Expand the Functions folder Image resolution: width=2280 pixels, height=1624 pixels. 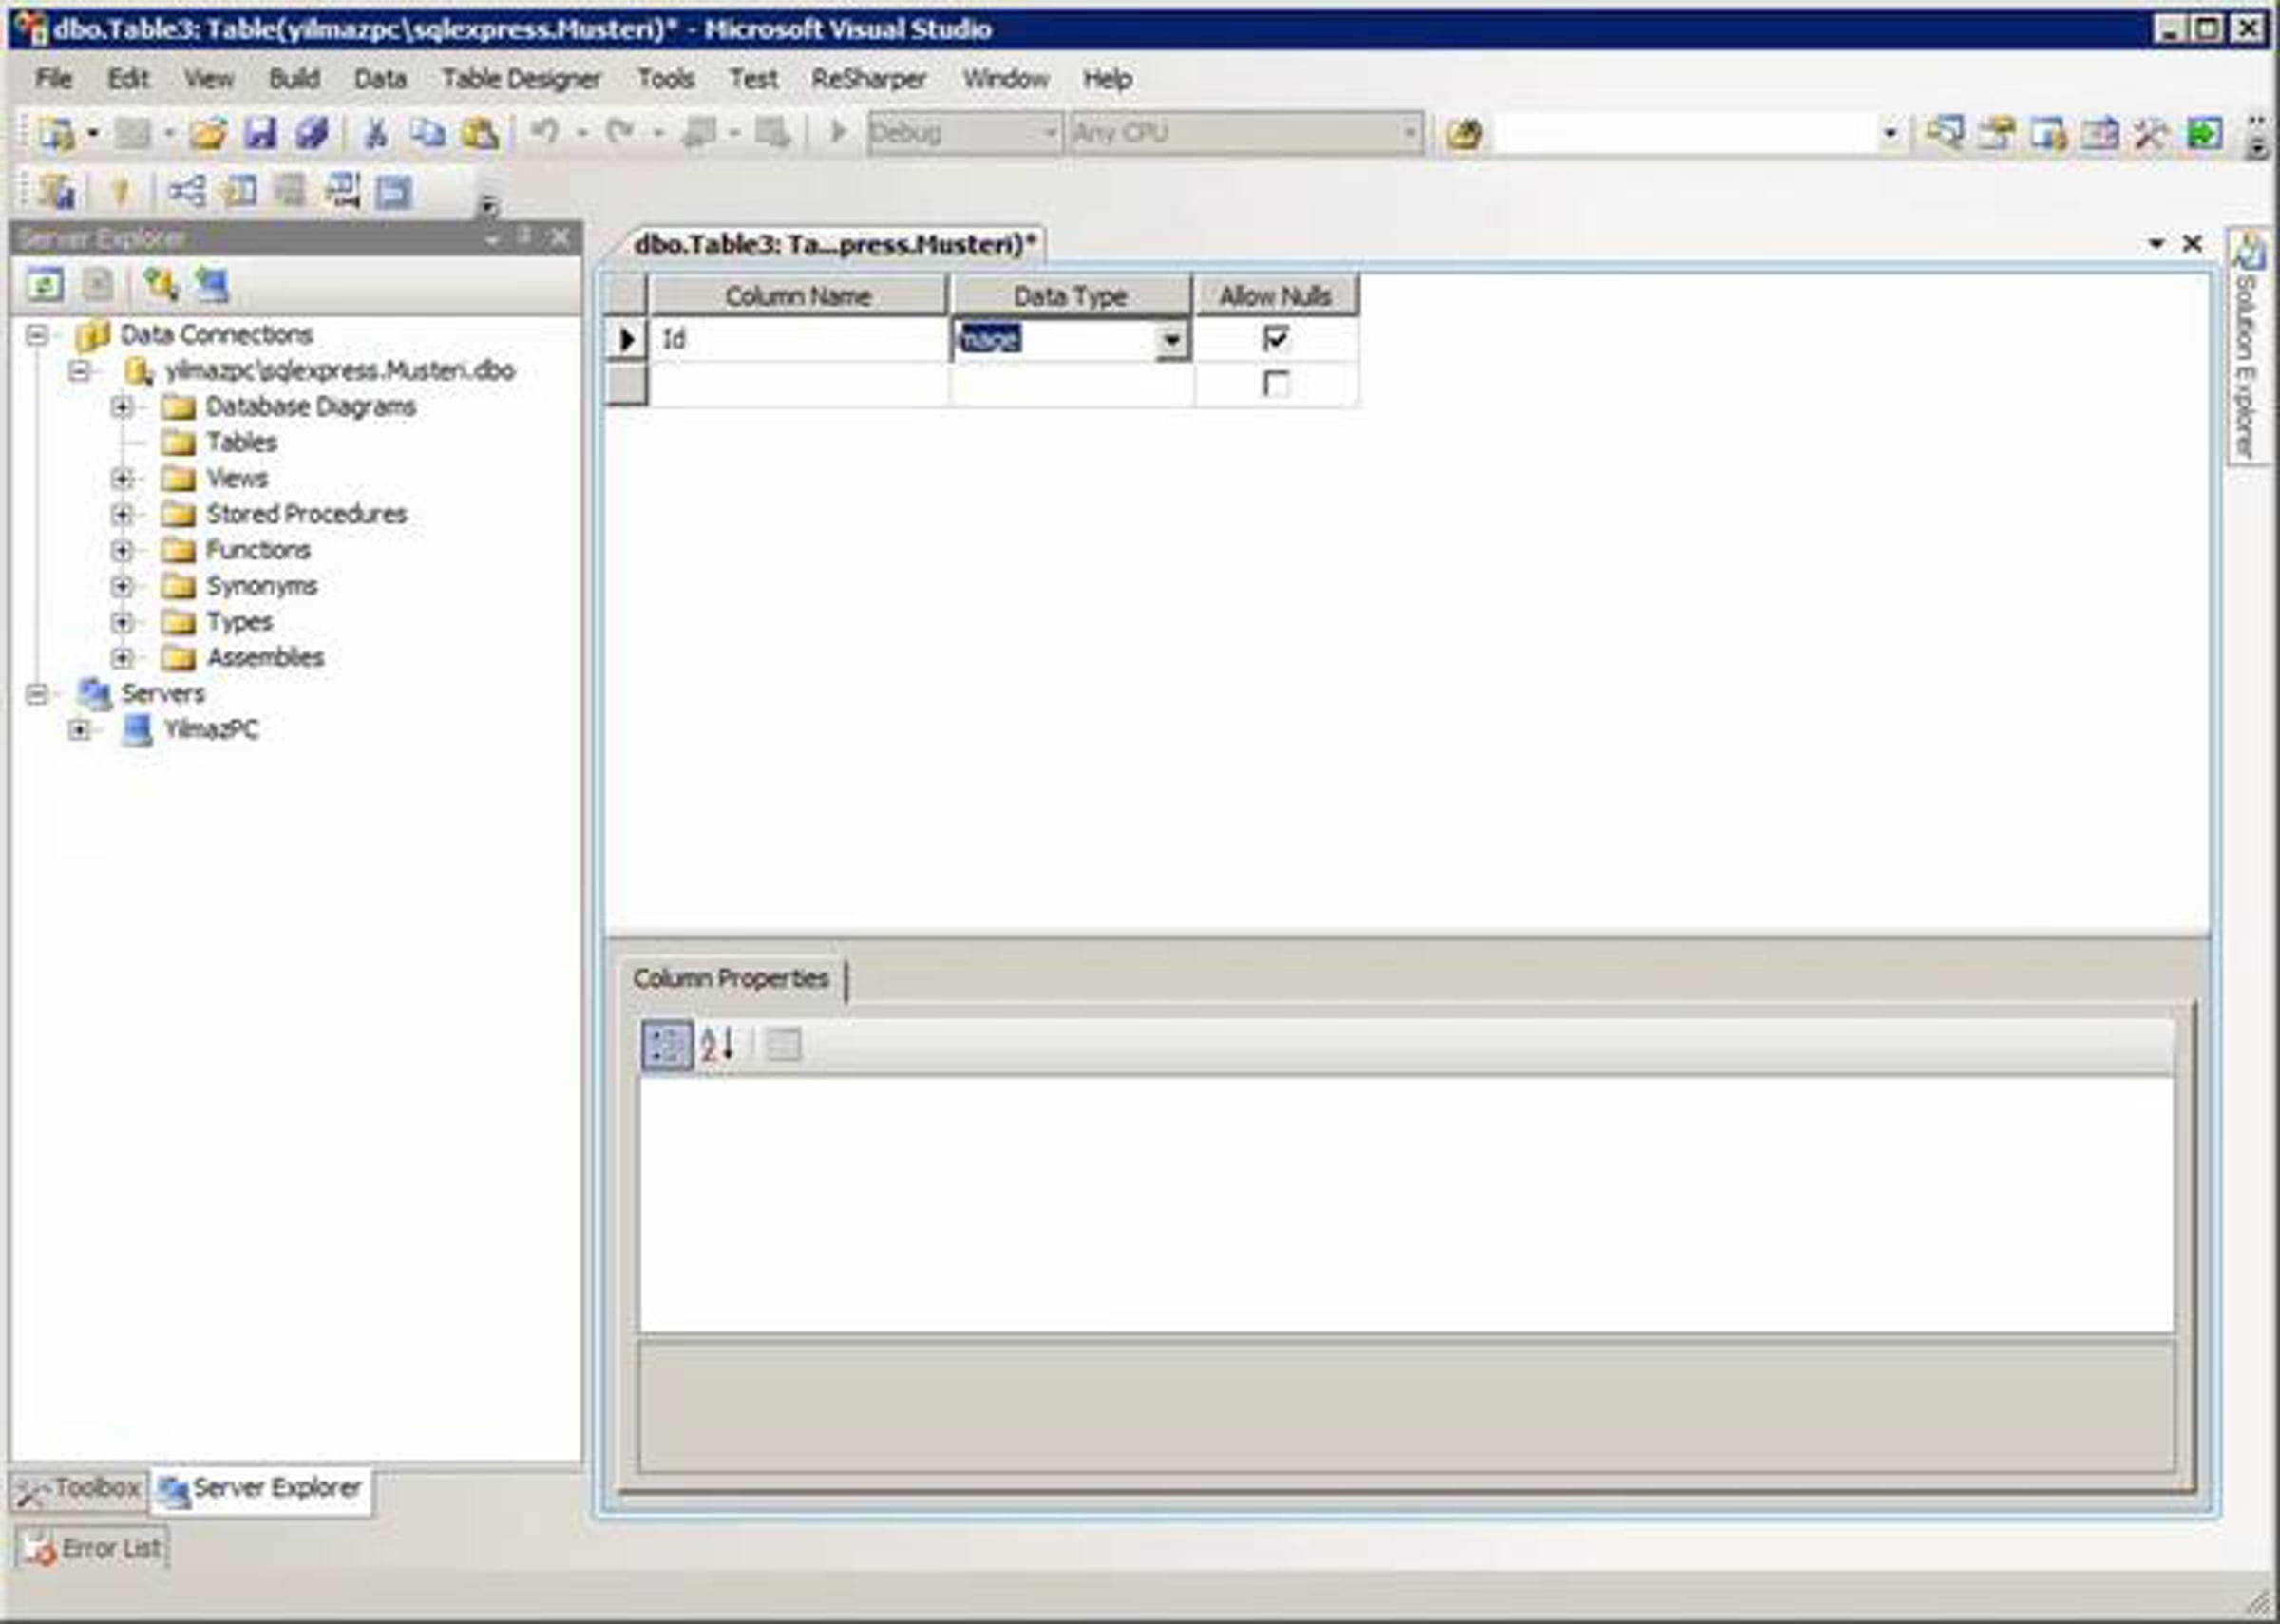coord(122,550)
